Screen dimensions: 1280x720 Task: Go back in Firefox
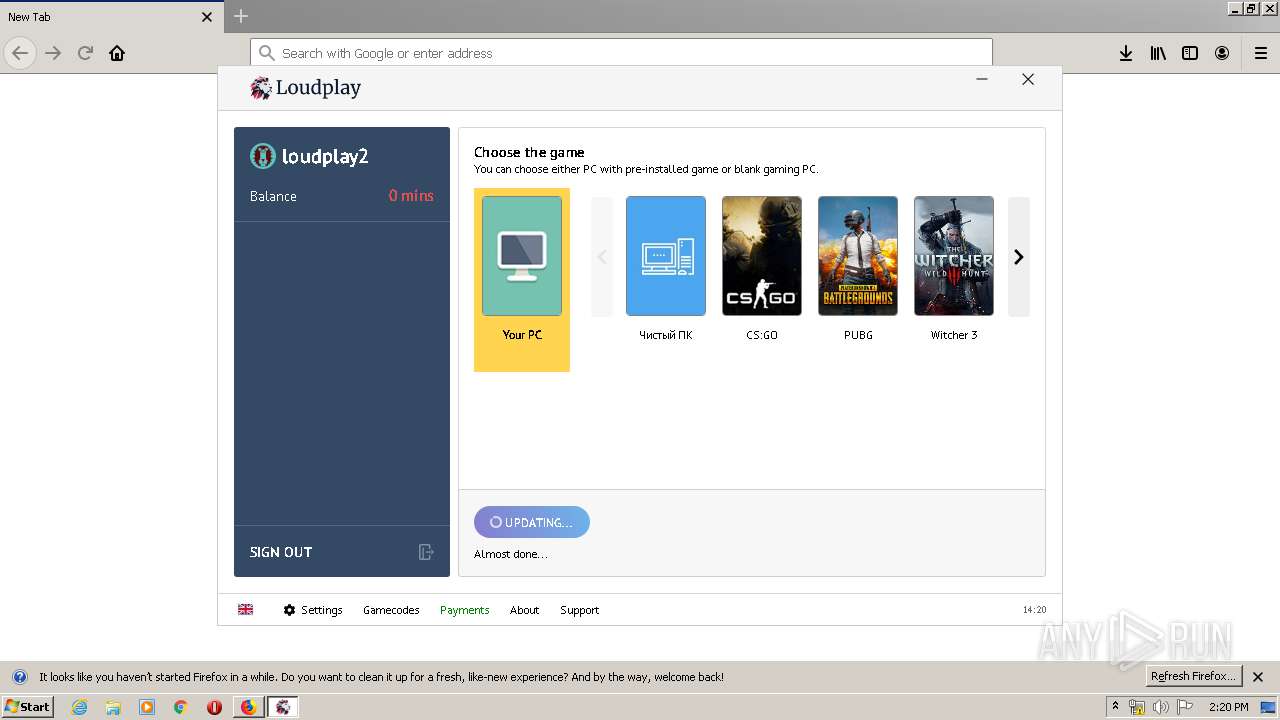(x=20, y=53)
